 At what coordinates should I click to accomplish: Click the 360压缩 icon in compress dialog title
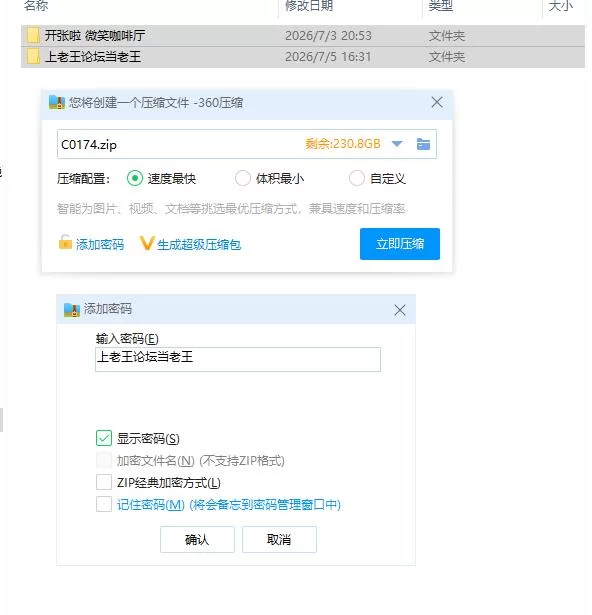[57, 102]
